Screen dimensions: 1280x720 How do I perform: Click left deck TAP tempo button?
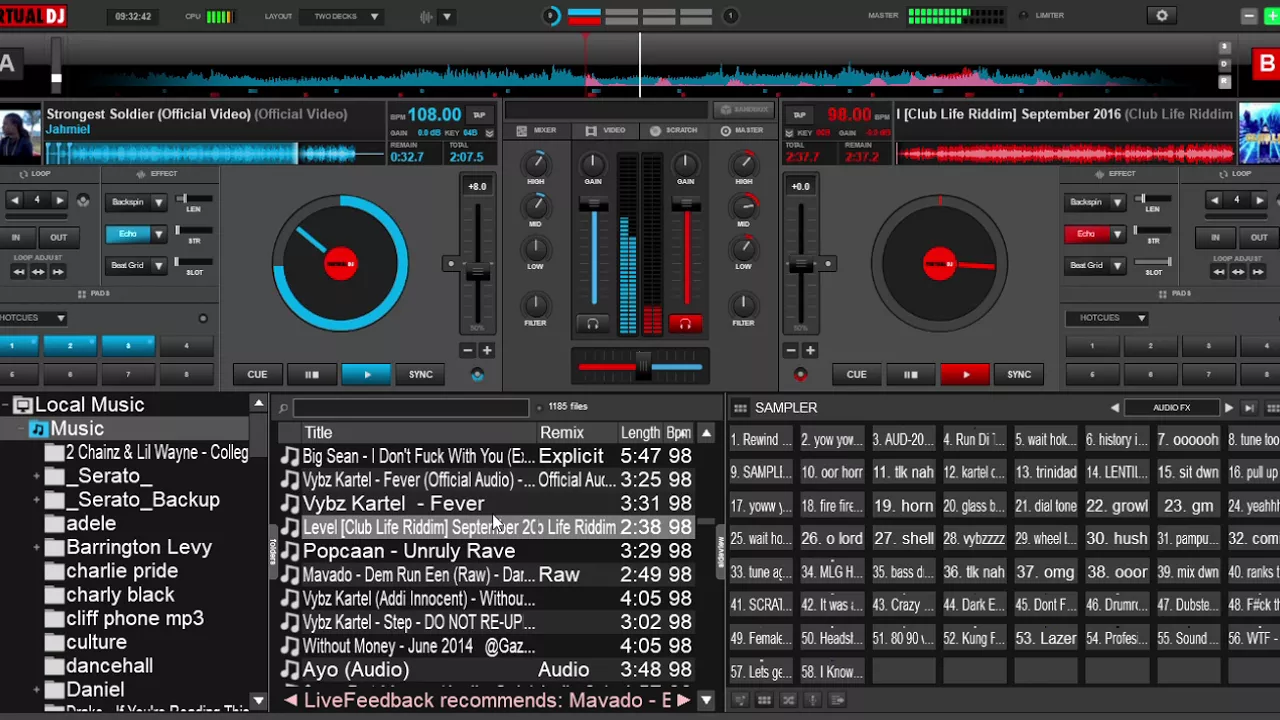[x=480, y=115]
